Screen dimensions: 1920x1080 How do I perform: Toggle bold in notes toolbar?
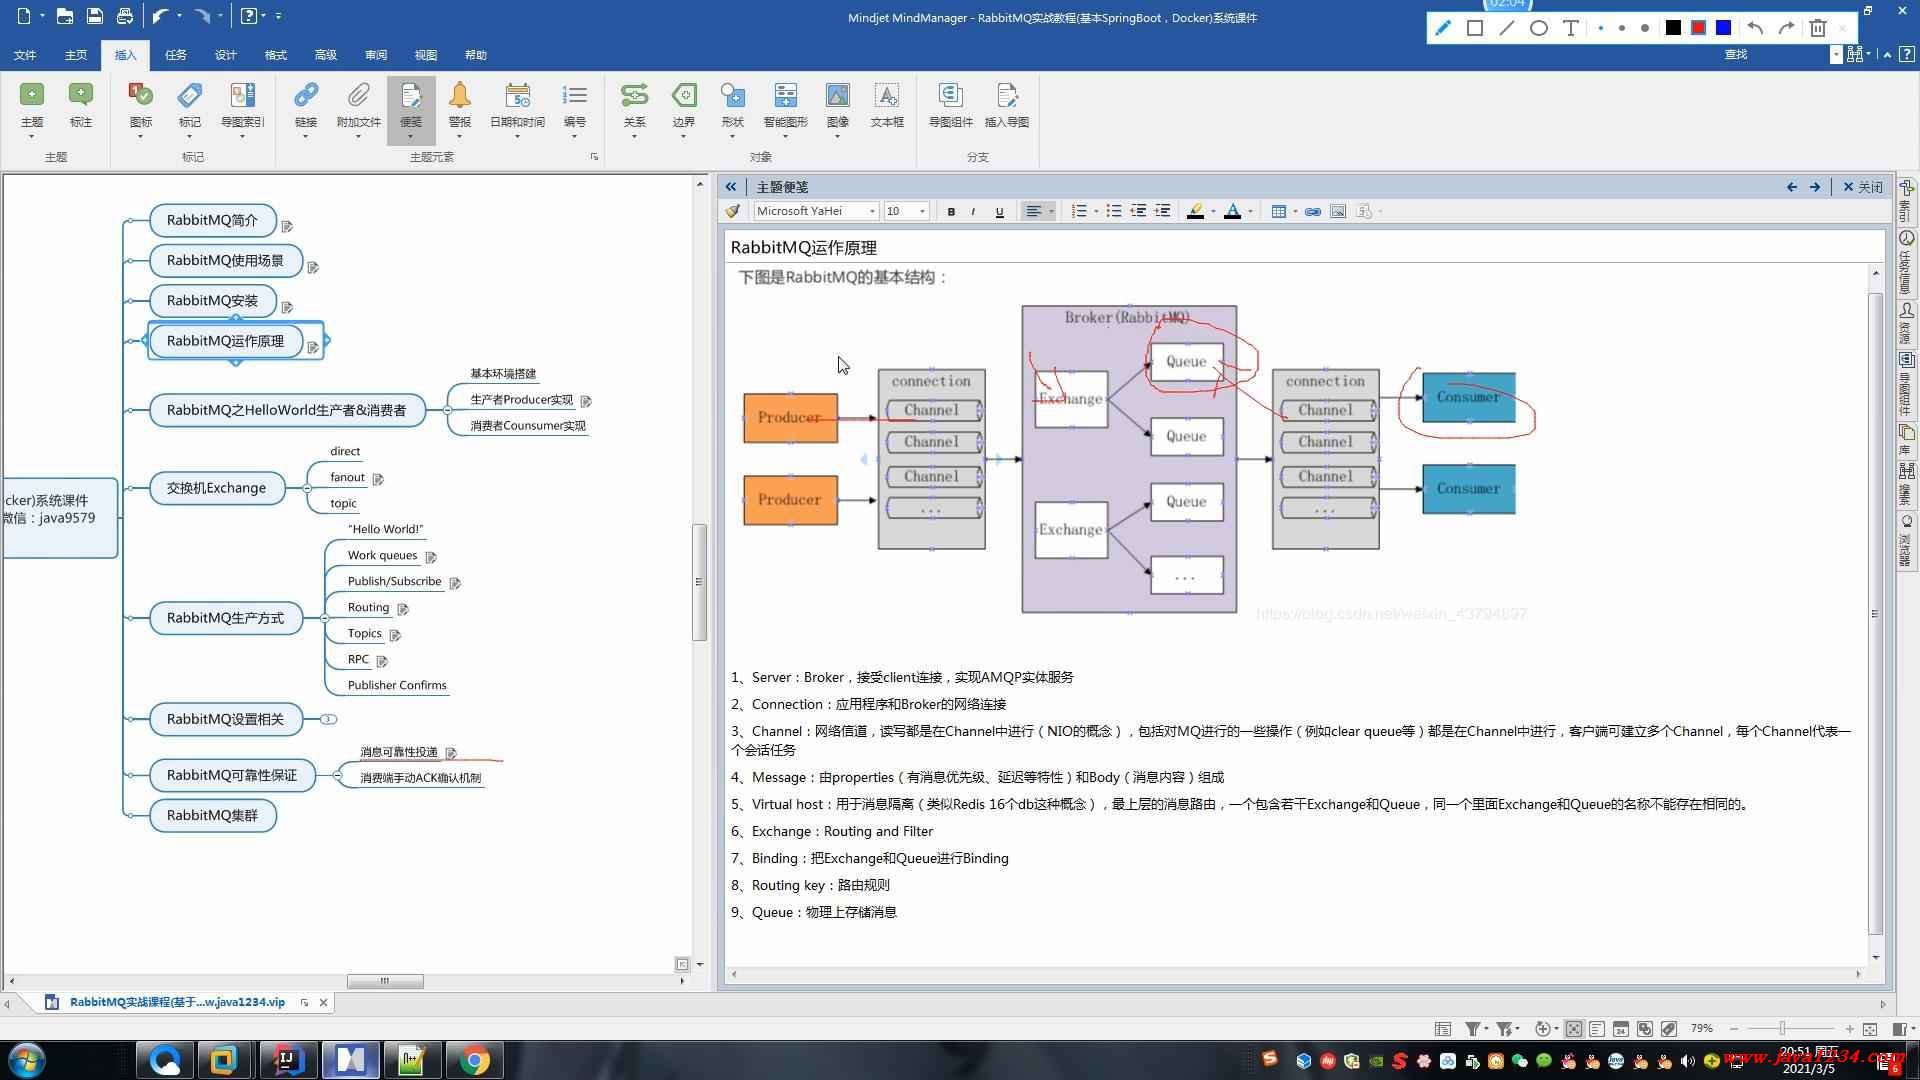point(951,211)
